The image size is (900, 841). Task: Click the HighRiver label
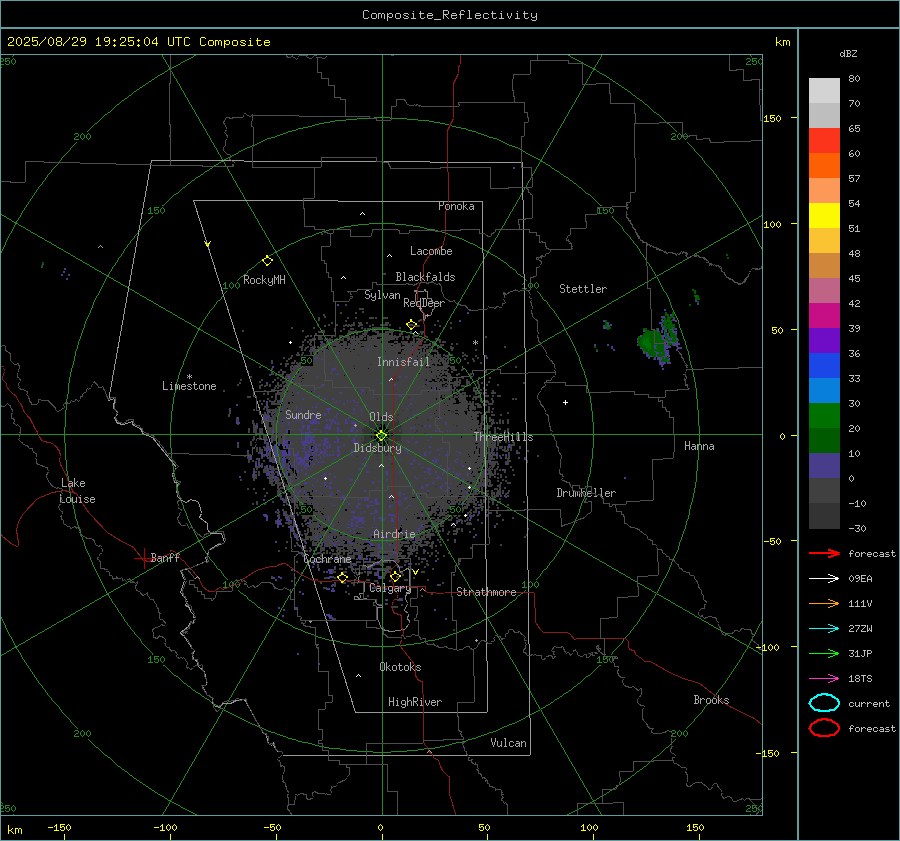click(x=415, y=702)
